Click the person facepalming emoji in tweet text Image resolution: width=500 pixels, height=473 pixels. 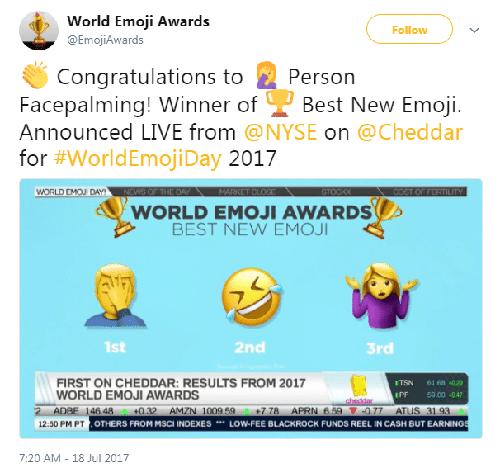[267, 75]
